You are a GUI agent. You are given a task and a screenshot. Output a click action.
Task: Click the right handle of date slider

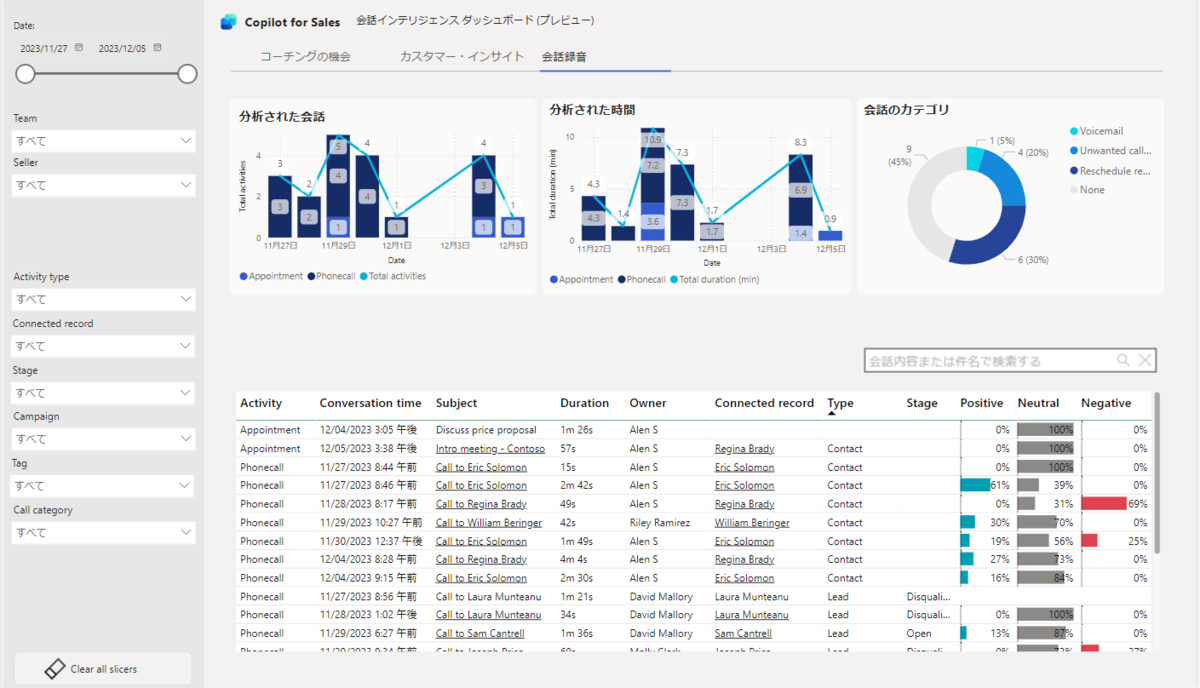coord(187,74)
